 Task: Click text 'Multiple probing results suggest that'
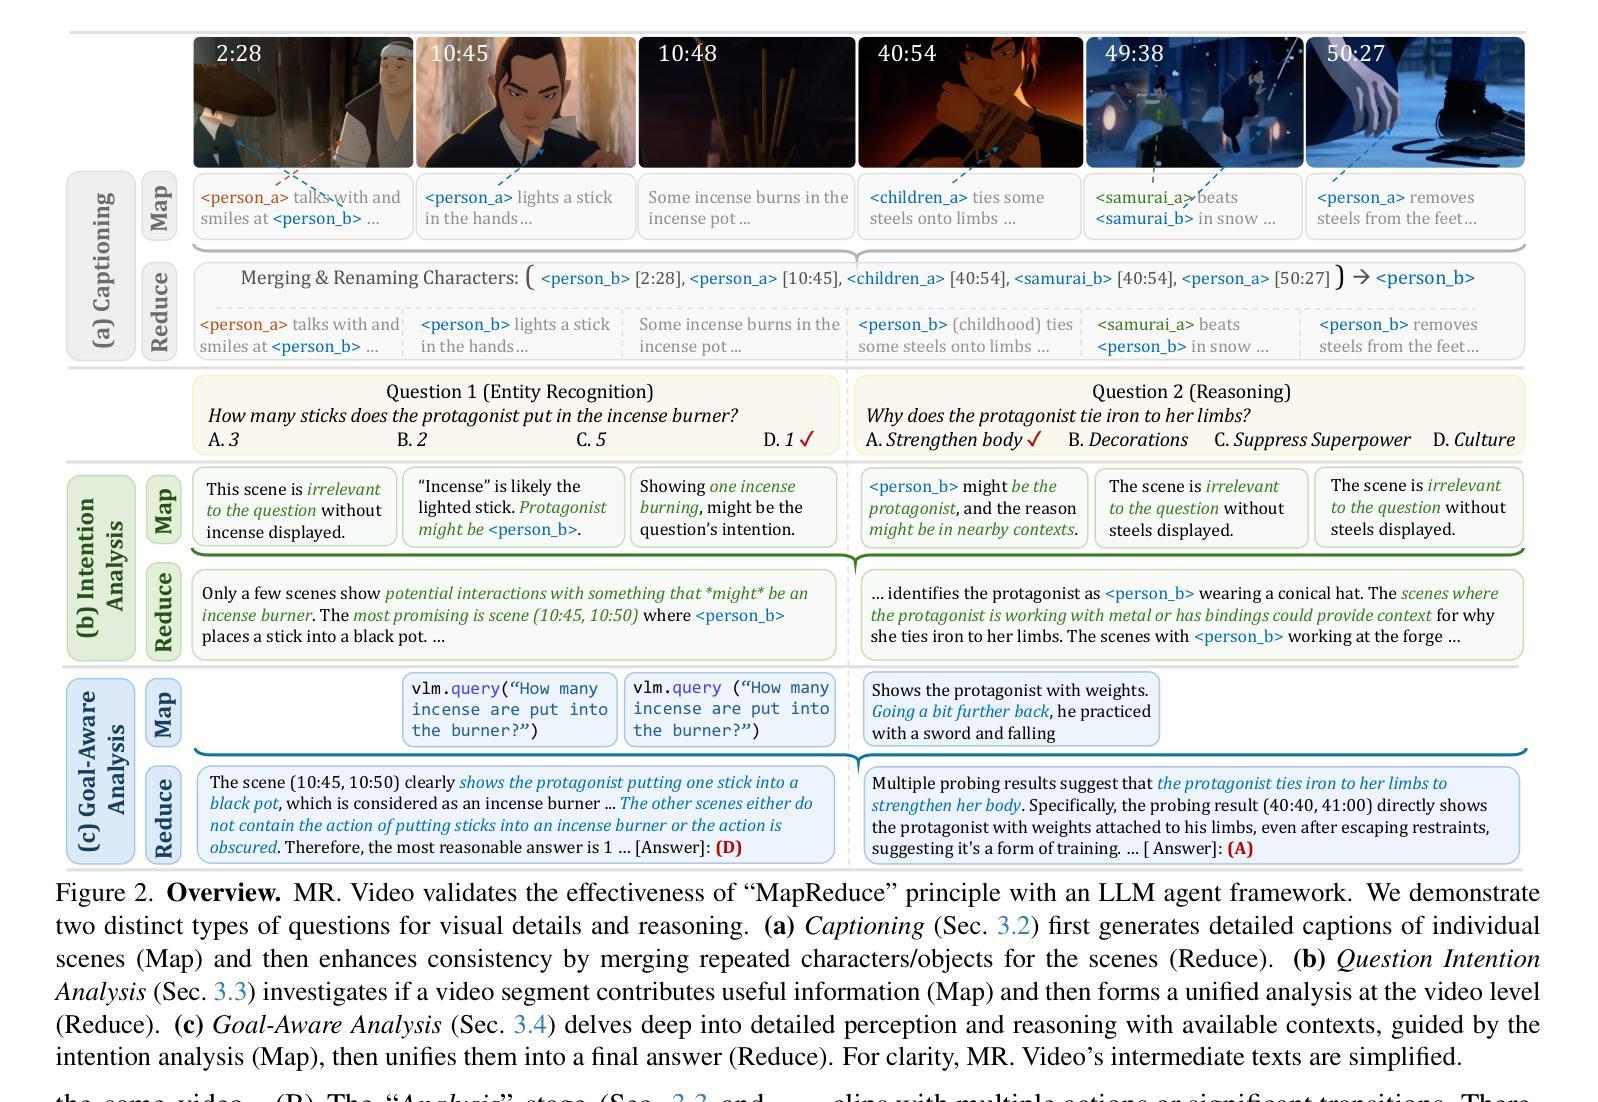(1012, 783)
